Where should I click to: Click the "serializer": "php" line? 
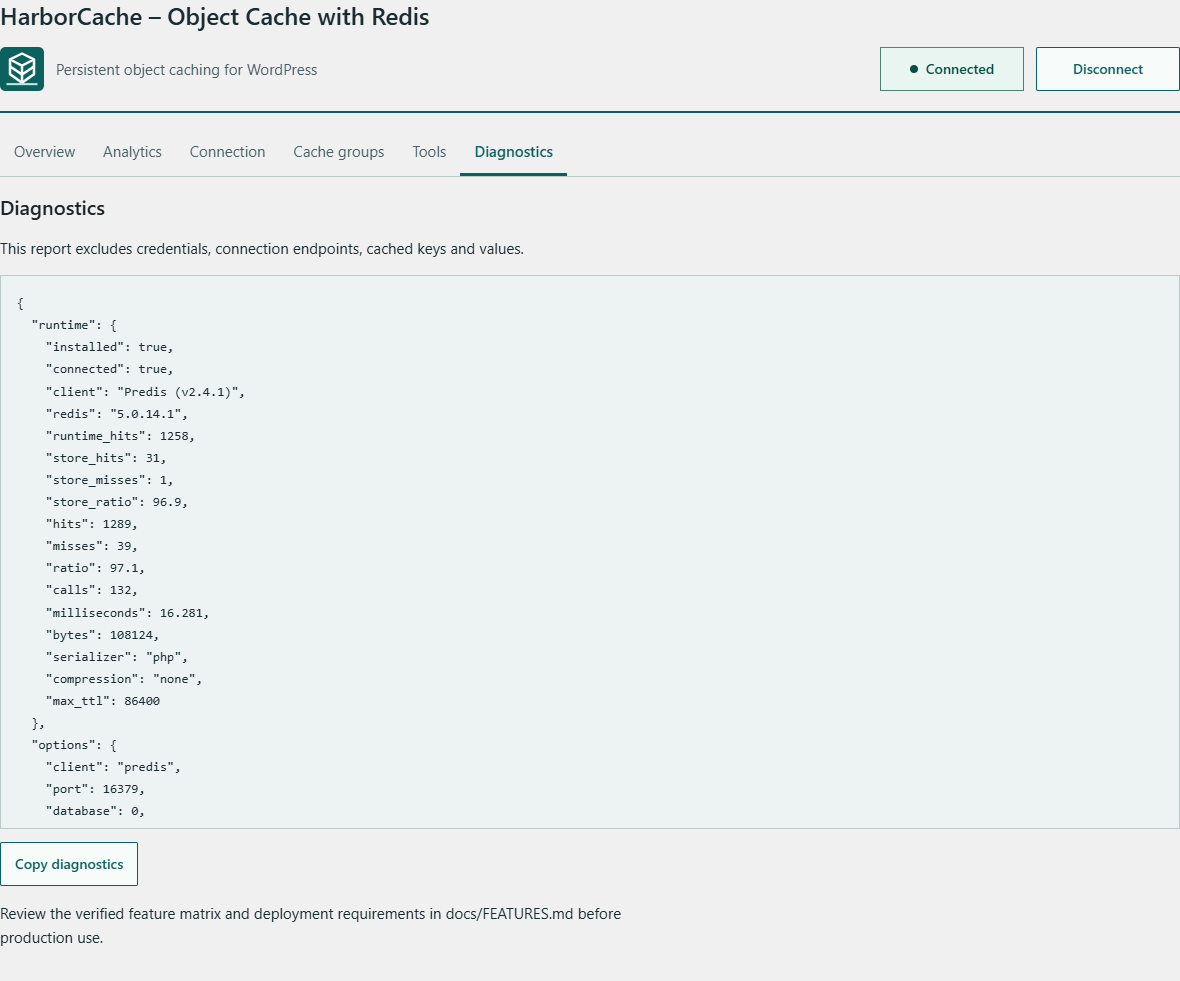click(117, 657)
